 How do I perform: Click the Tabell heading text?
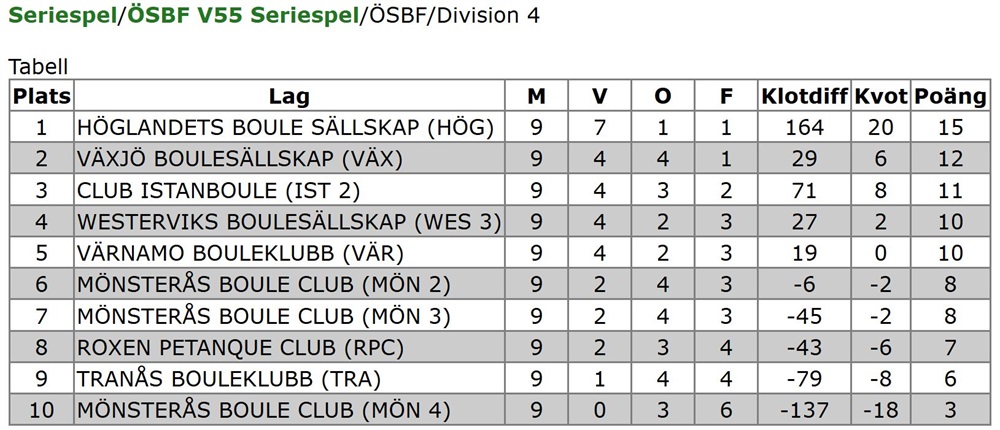click(x=38, y=66)
